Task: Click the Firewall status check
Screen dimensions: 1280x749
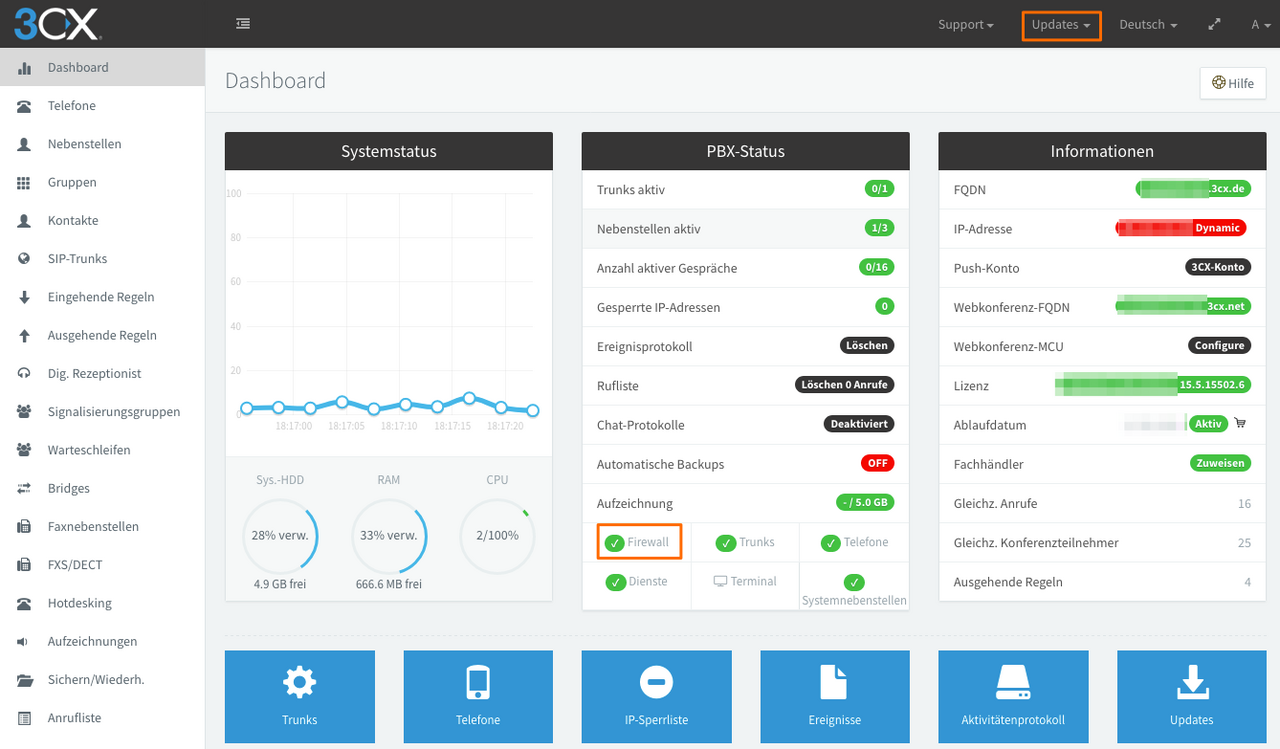Action: (x=639, y=542)
